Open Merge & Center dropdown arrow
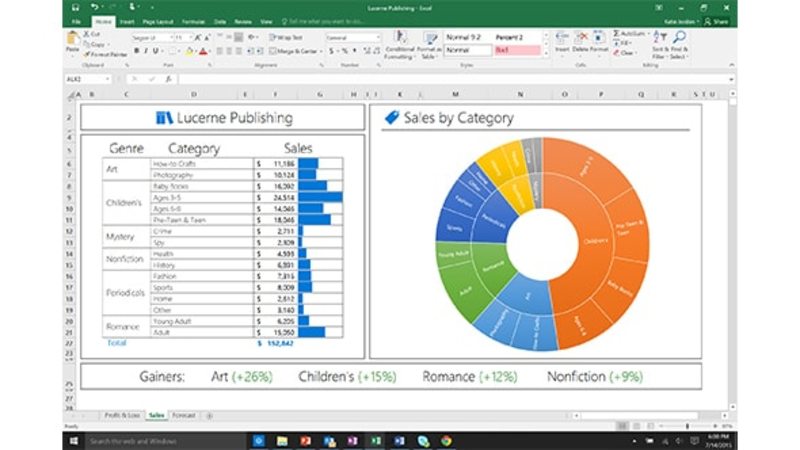The image size is (800, 450). (321, 51)
